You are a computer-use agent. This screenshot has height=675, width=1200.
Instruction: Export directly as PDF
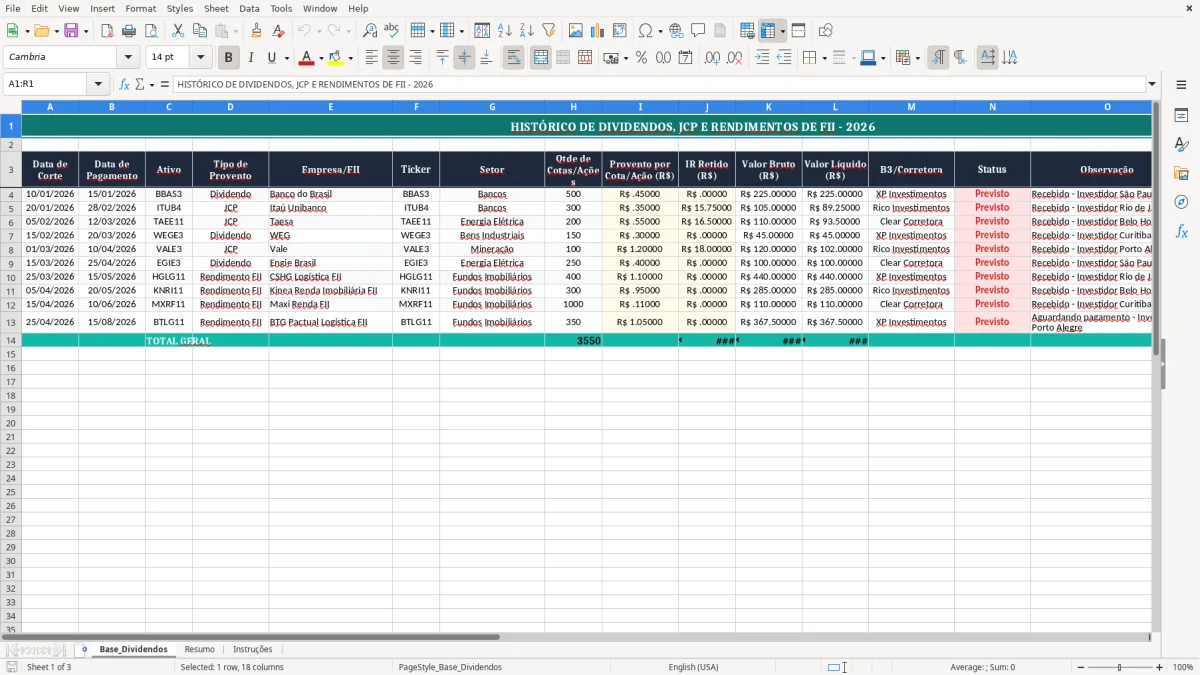tap(107, 31)
